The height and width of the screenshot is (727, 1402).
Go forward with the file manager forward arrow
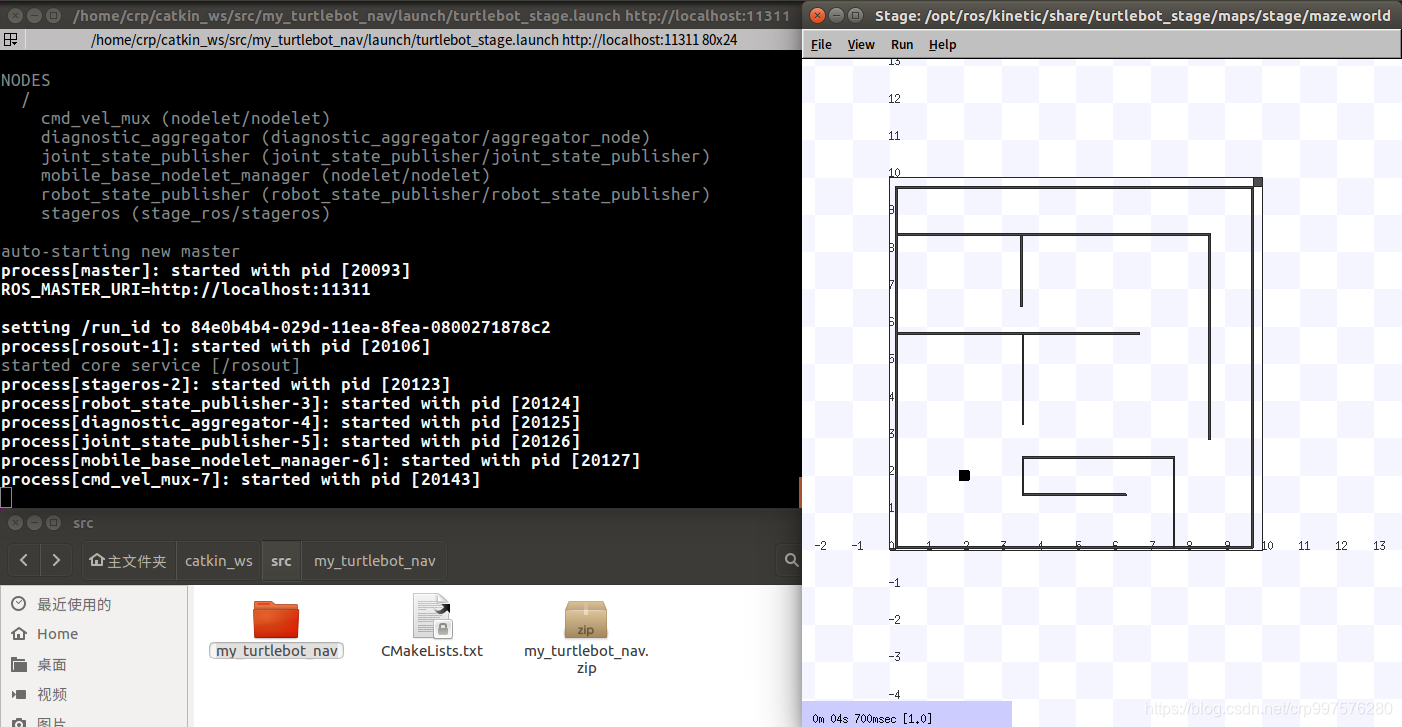click(x=56, y=560)
